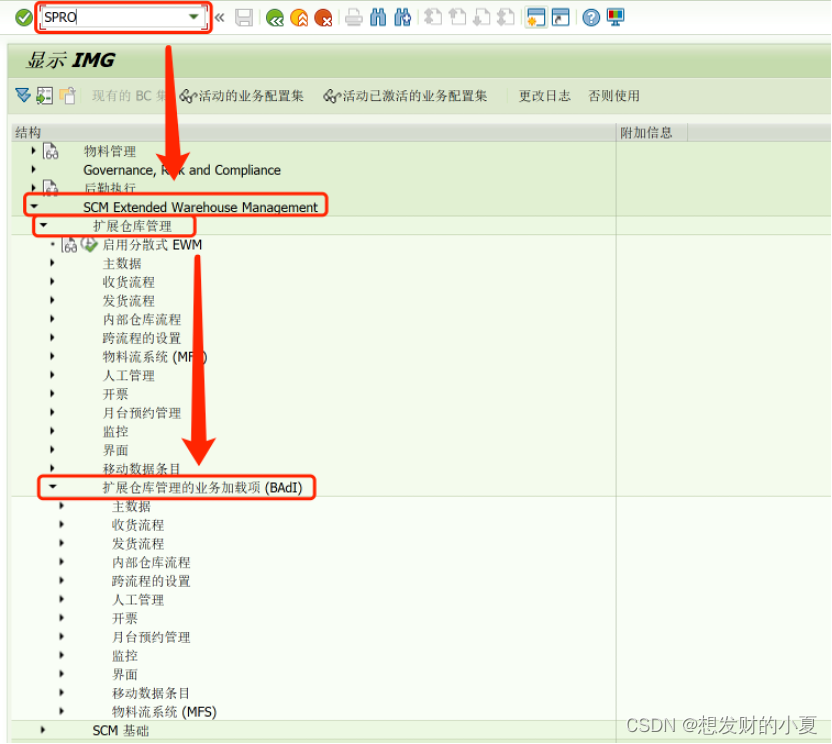
Task: Expand the SCM 基础 node
Action: [x=43, y=730]
